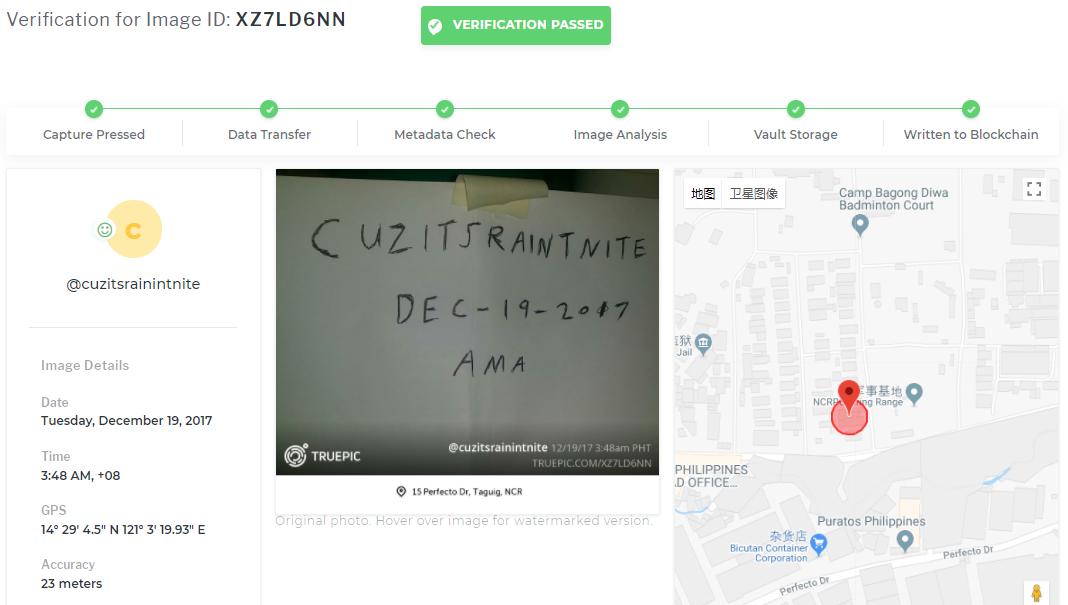This screenshot has width=1068, height=605.
Task: Select the Puratos Philippines map pin
Action: 905,541
